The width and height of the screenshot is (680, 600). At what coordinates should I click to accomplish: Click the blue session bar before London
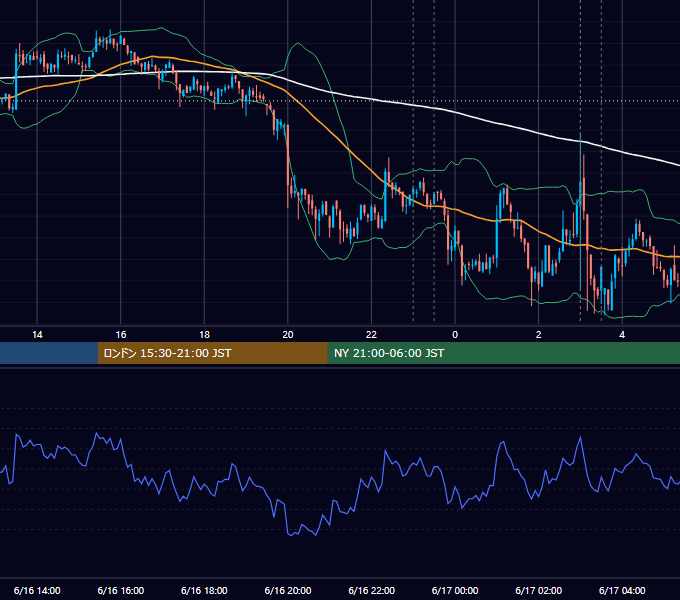click(49, 353)
